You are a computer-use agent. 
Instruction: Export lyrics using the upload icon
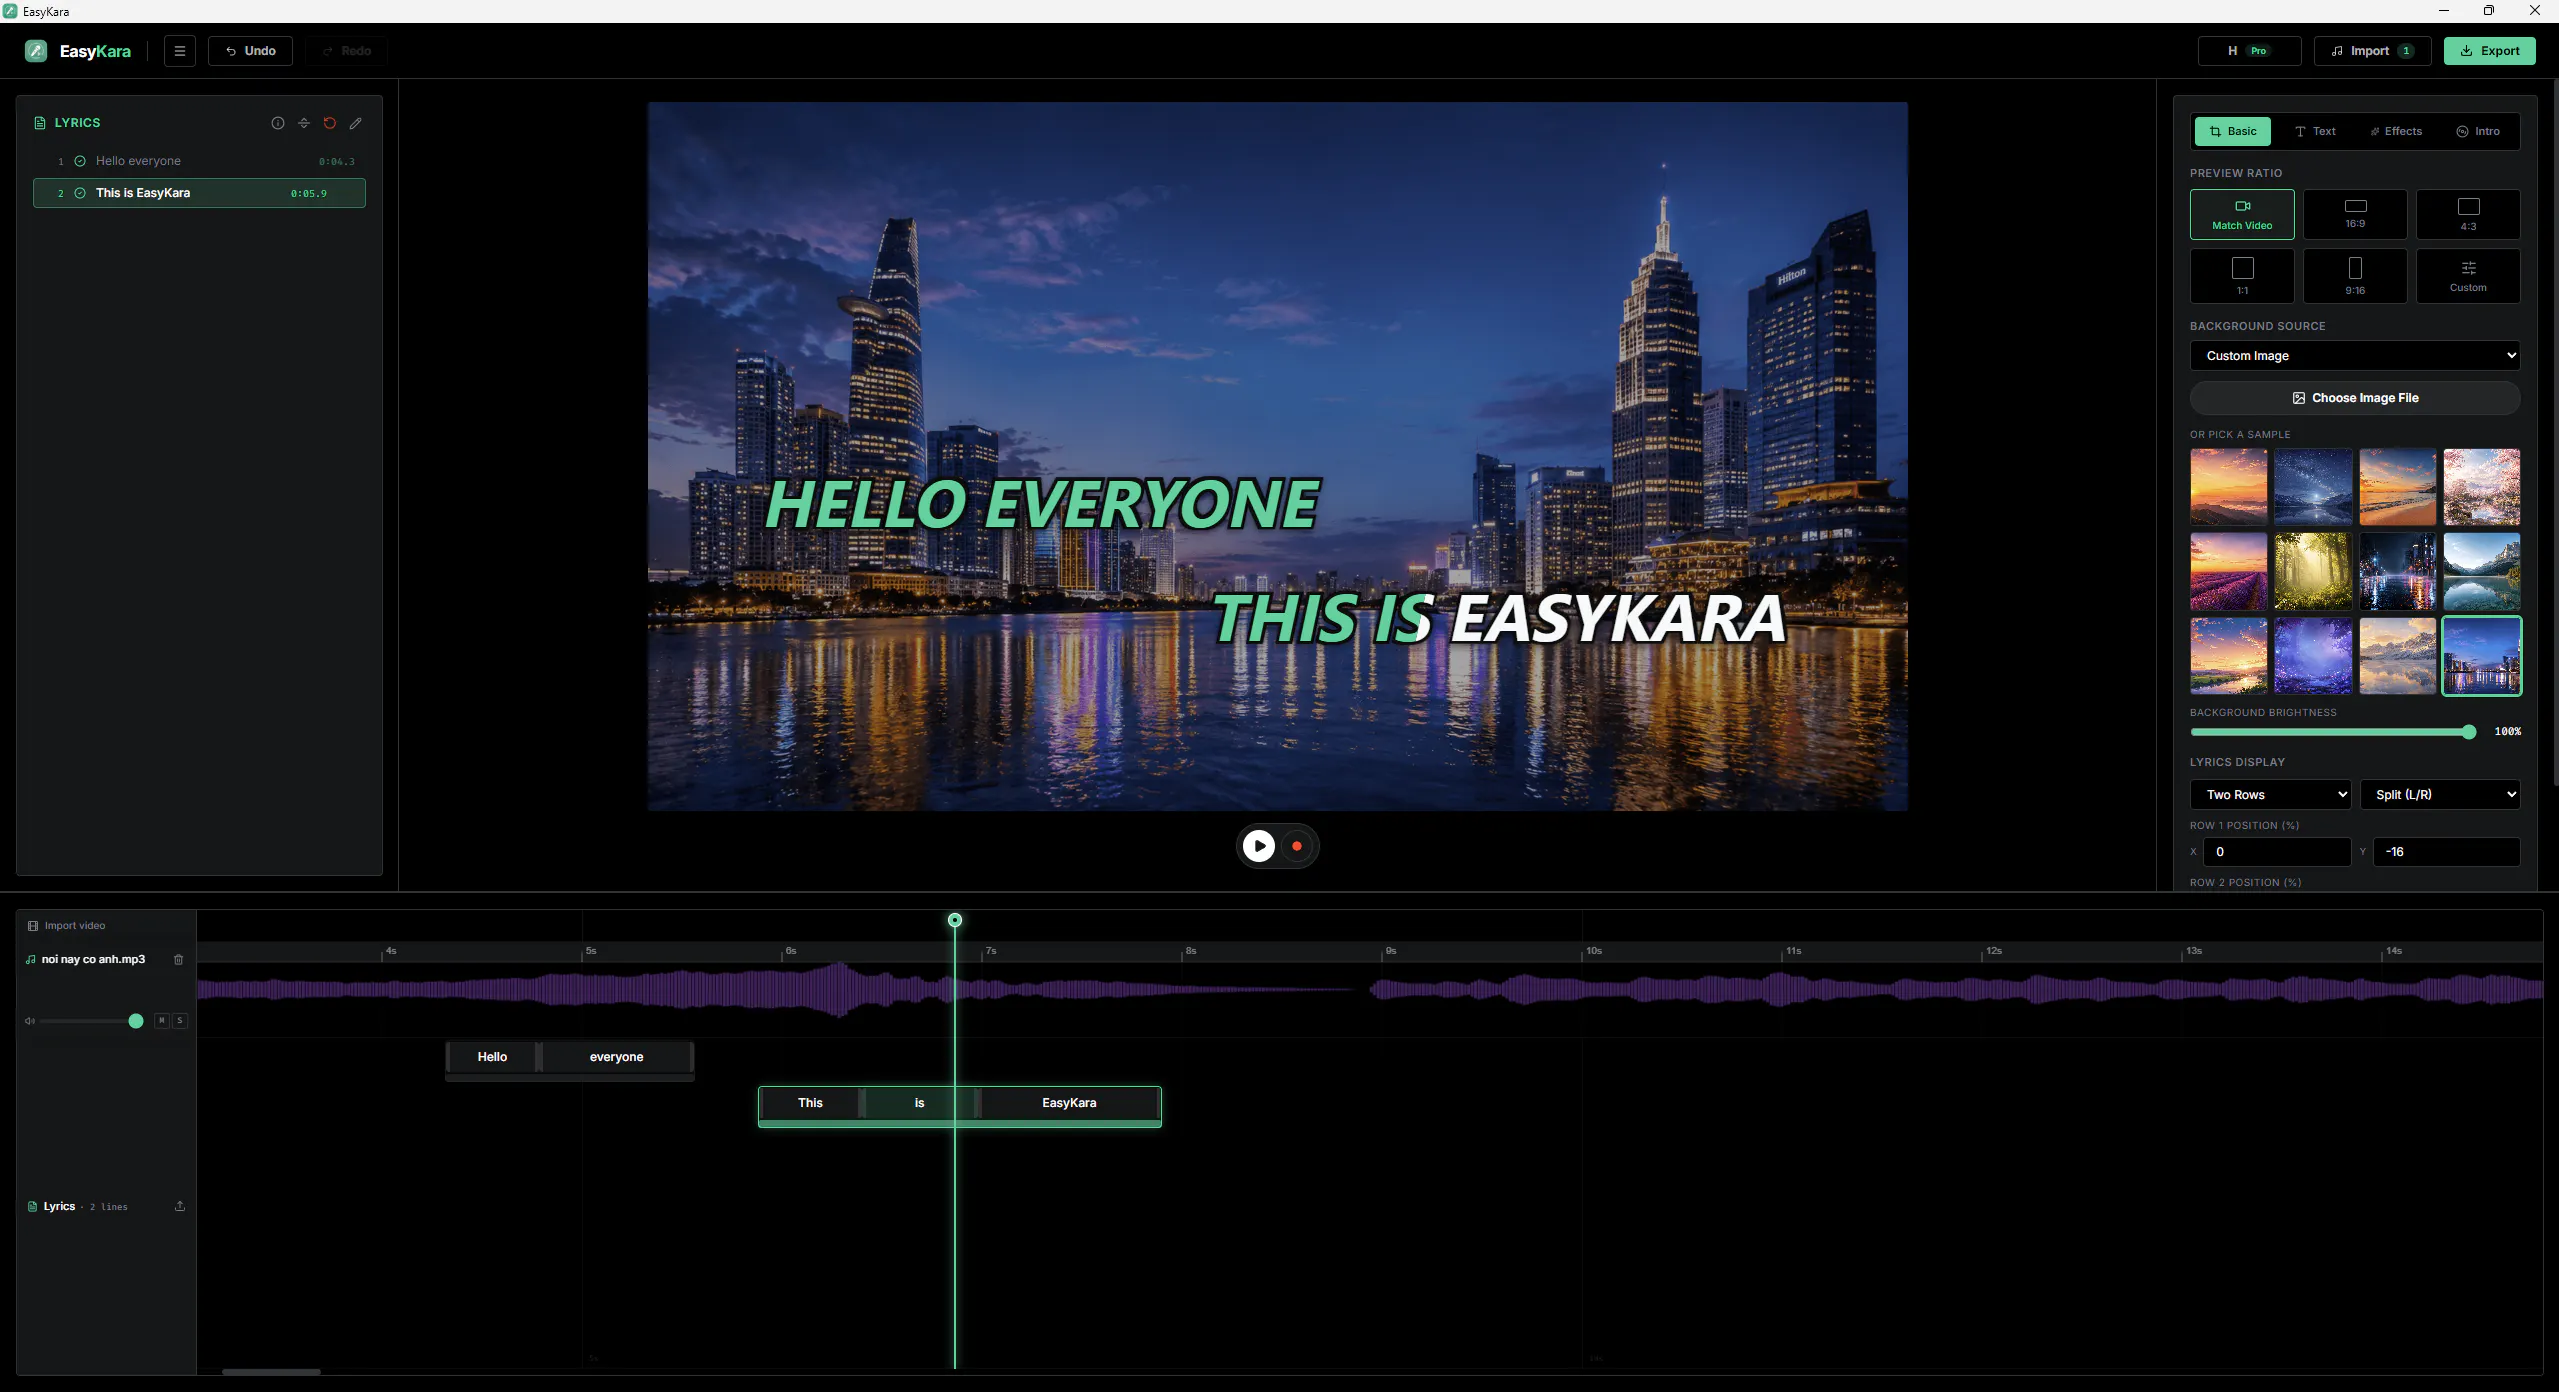(x=180, y=1206)
